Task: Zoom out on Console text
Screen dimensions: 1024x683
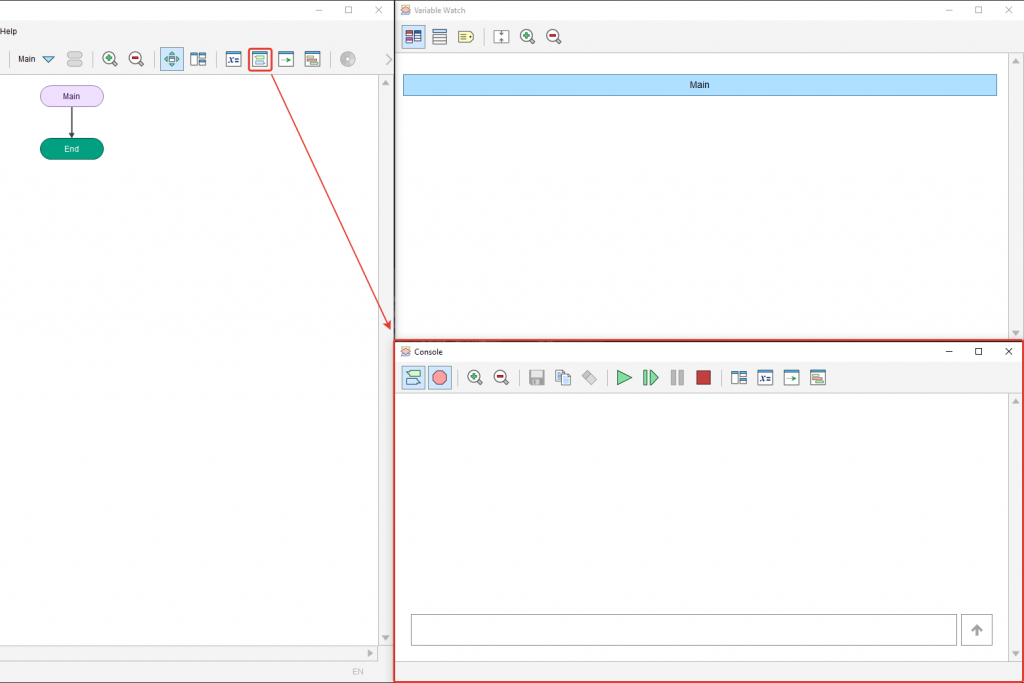Action: coord(501,377)
